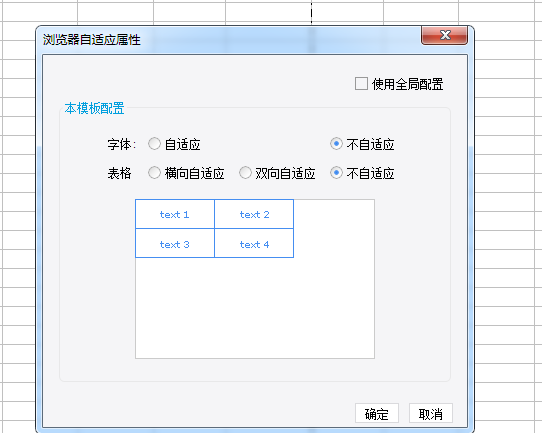Image resolution: width=542 pixels, height=433 pixels.
Task: Click the text 1 preview cell
Action: pos(175,214)
